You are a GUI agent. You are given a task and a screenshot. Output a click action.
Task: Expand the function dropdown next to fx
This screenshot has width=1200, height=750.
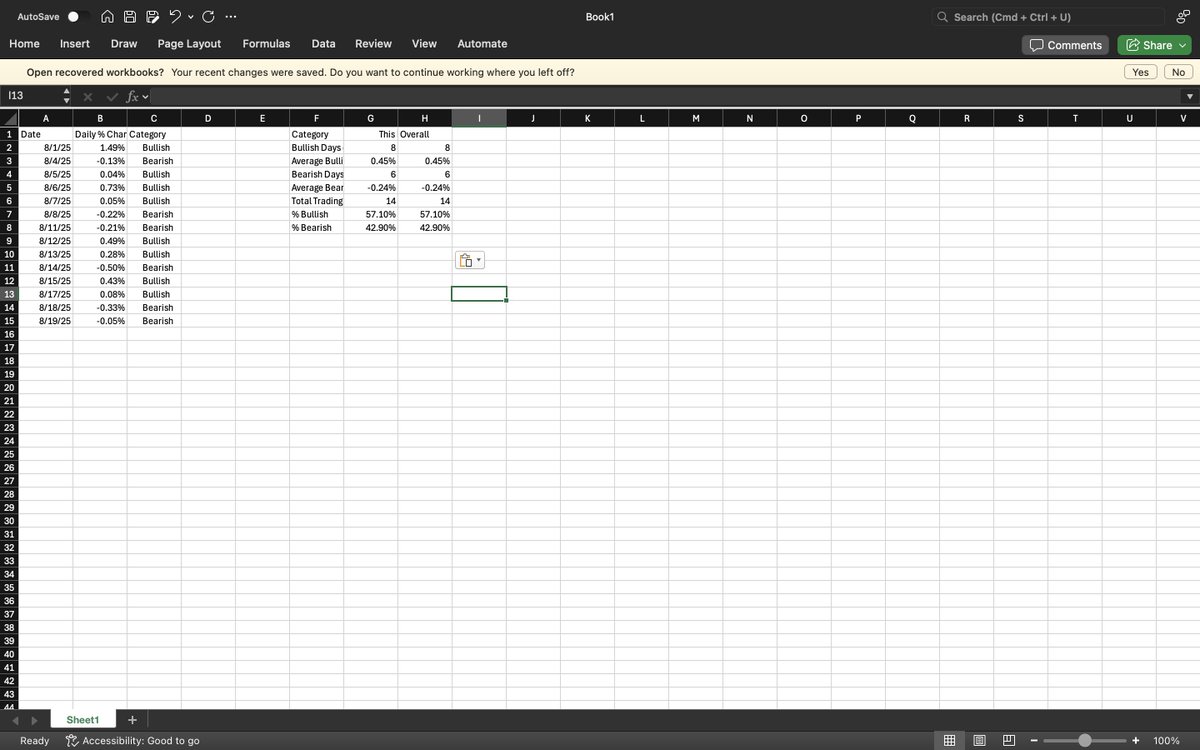(x=145, y=96)
